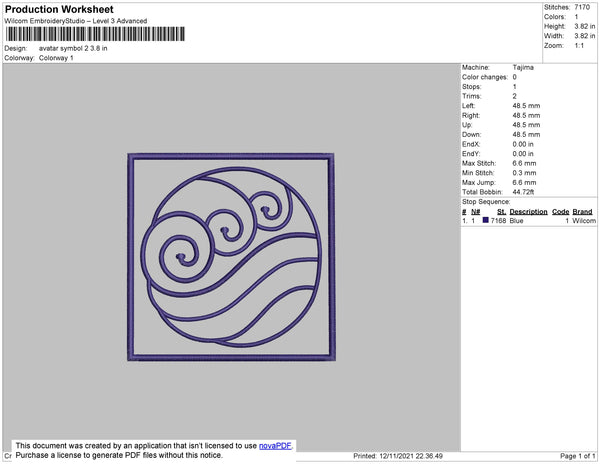Viewport: 600px width, 464px height.
Task: Click the 'Stop Sequence:' heading
Action: pyautogui.click(x=486, y=202)
